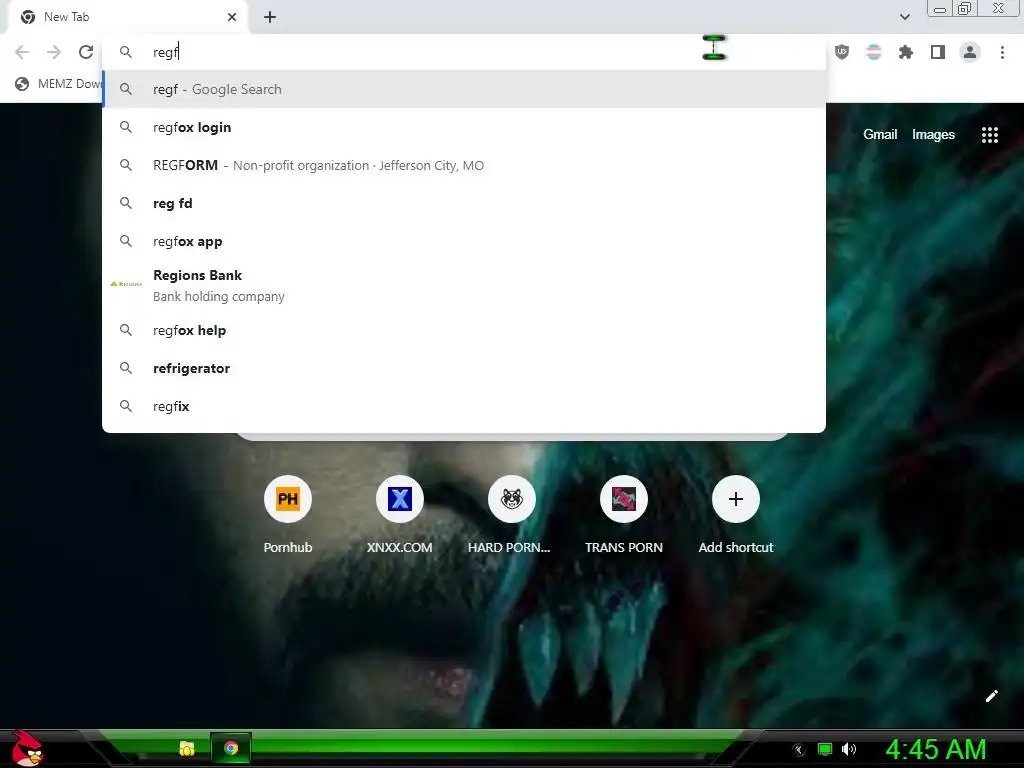The width and height of the screenshot is (1024, 768).
Task: Open the MEMZ Download bookmark
Action: pos(59,84)
